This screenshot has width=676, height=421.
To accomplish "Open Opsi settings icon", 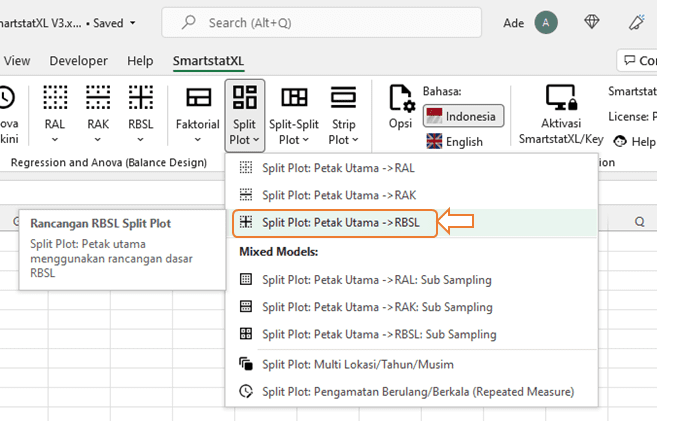I will tap(401, 98).
